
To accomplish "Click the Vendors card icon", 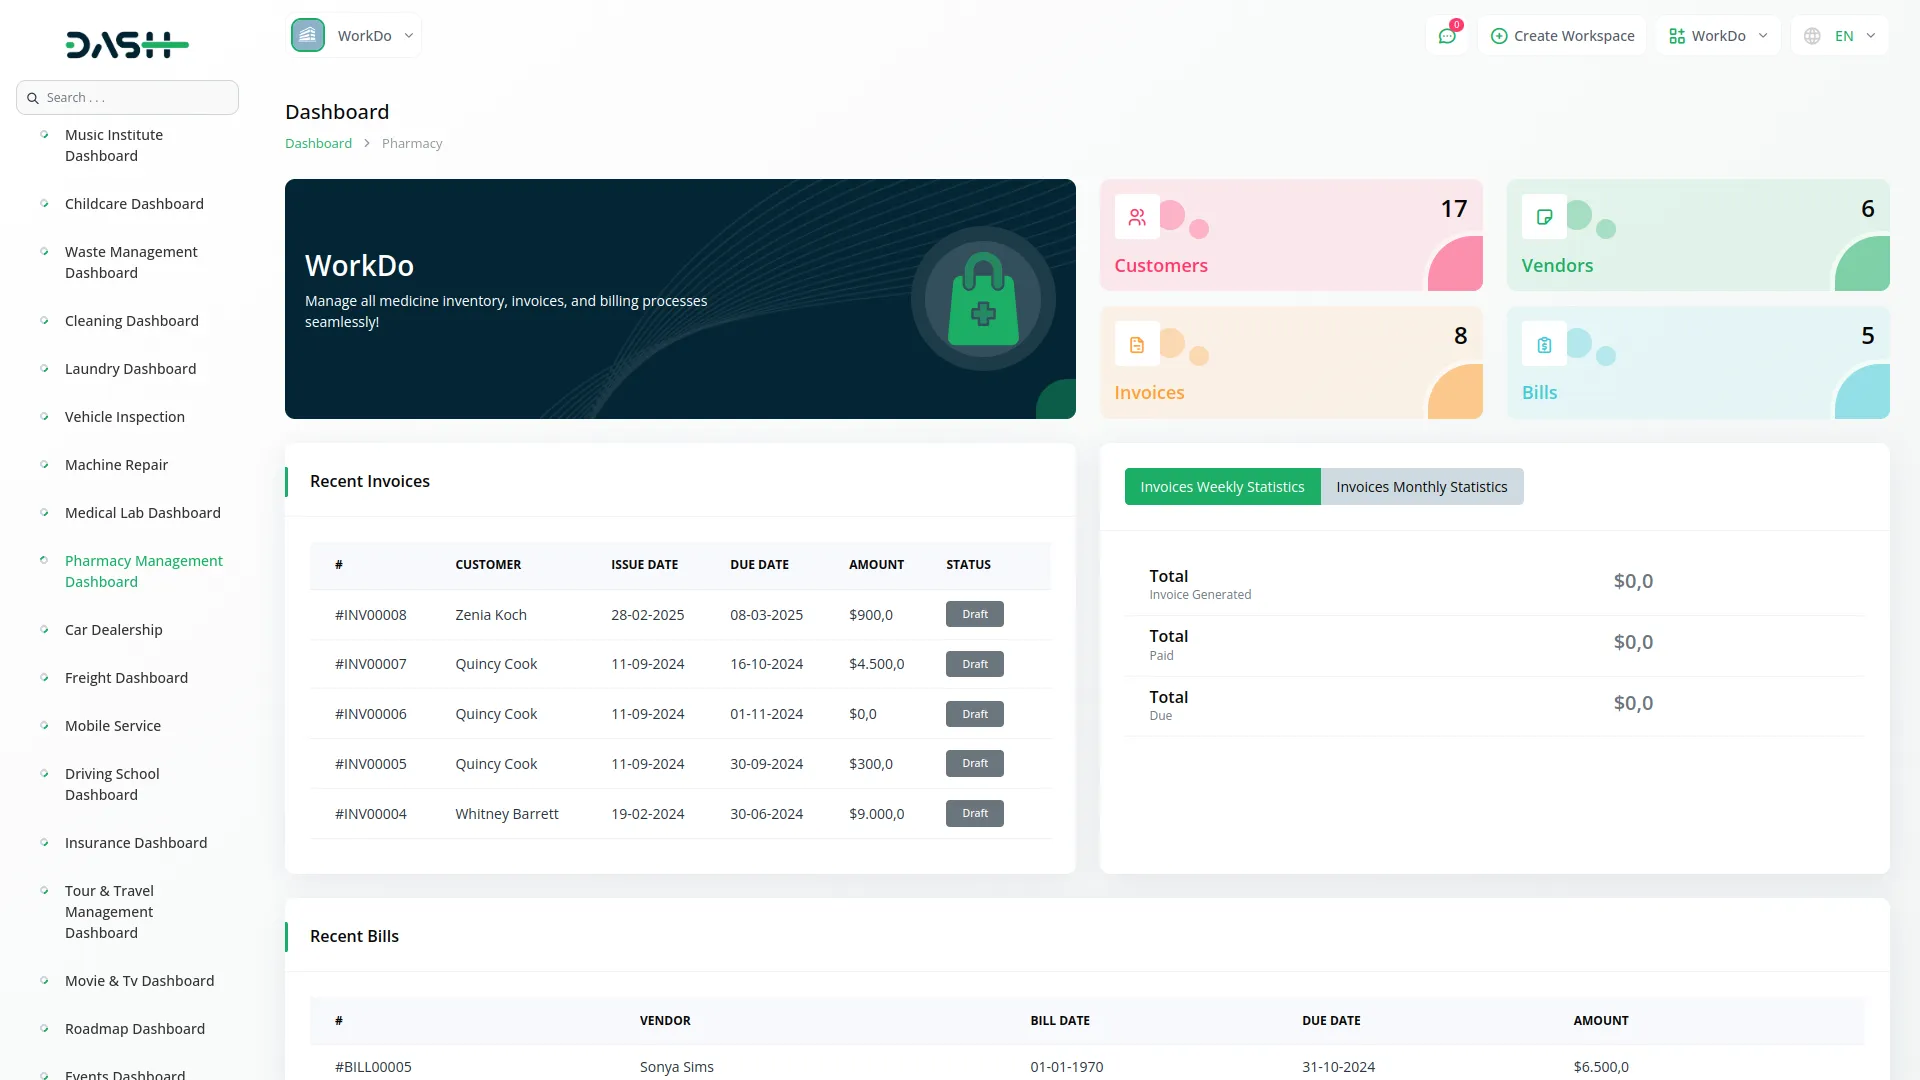I will (x=1544, y=216).
